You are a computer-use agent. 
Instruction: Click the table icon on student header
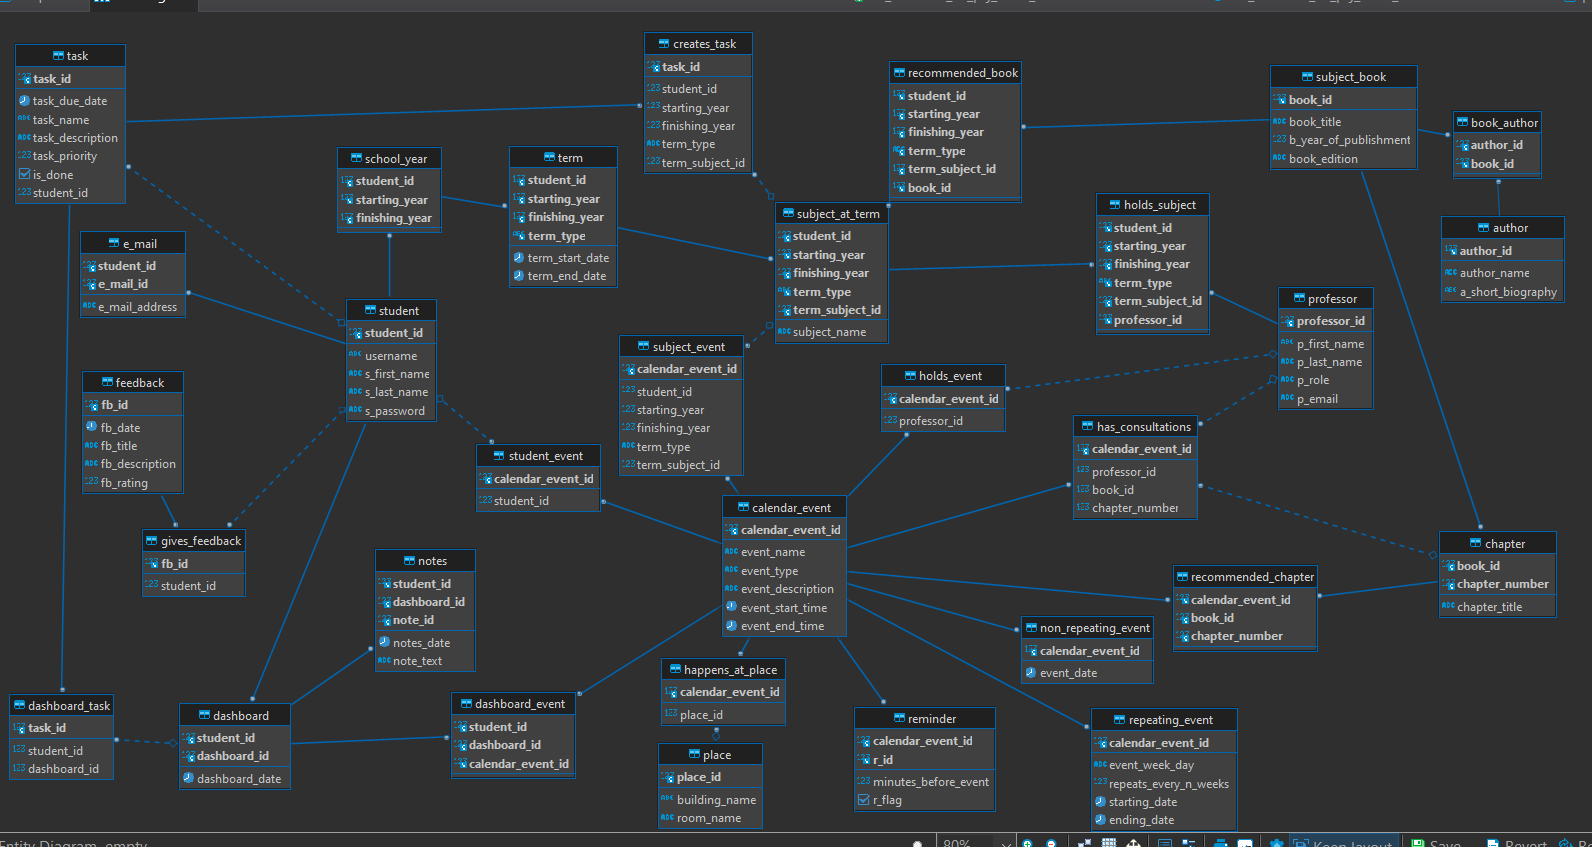(370, 311)
